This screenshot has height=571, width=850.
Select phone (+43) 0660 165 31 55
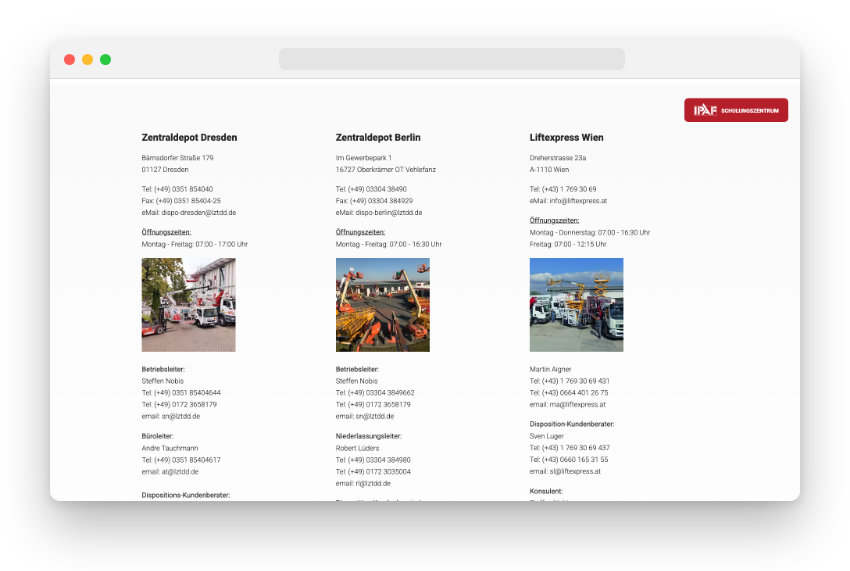click(x=575, y=459)
